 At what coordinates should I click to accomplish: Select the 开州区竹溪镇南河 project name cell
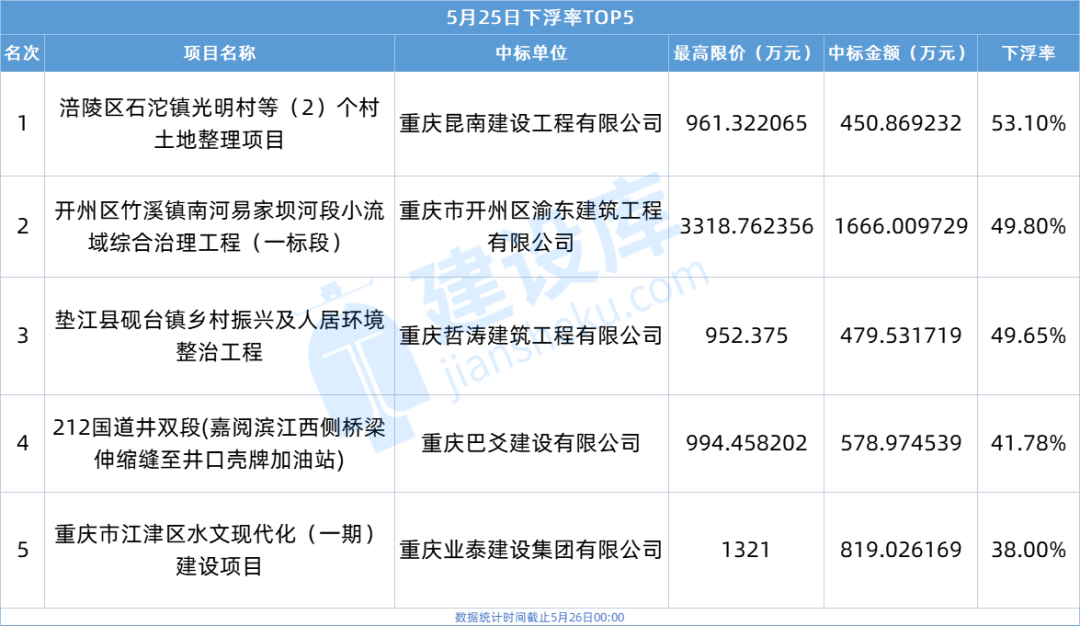pos(219,226)
